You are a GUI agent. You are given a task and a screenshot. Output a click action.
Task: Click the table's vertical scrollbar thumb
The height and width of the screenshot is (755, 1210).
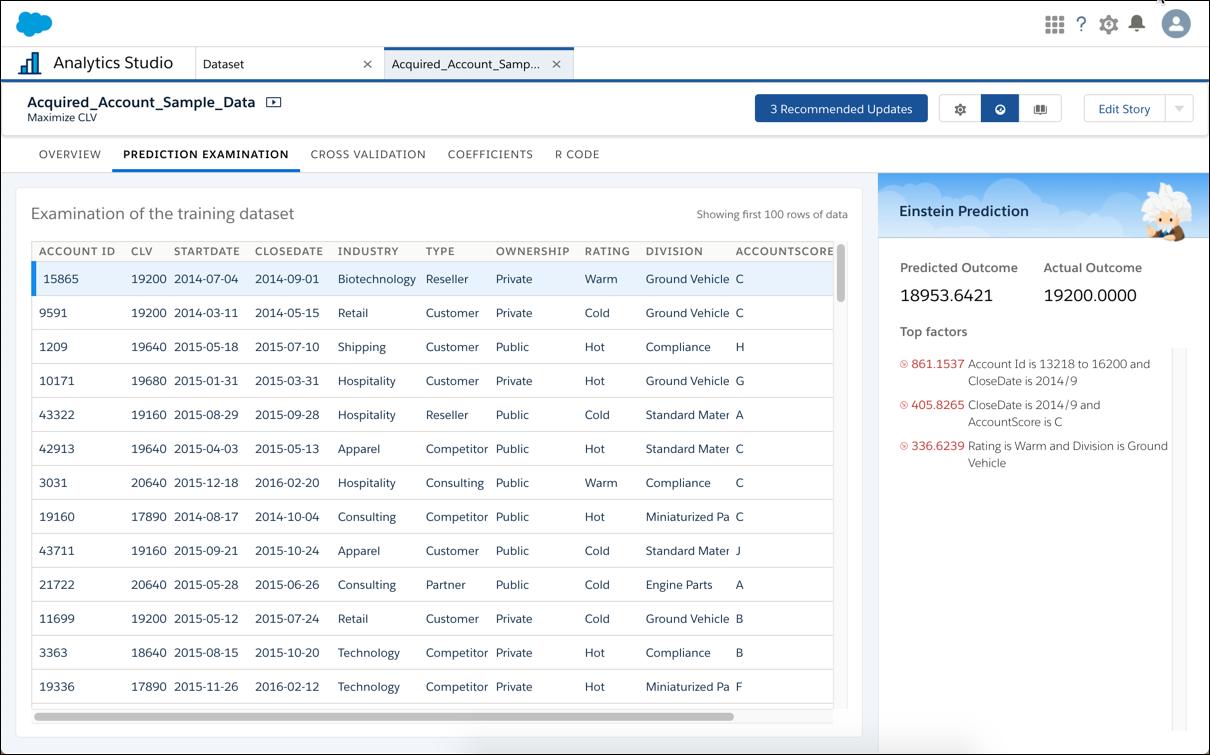pos(841,272)
